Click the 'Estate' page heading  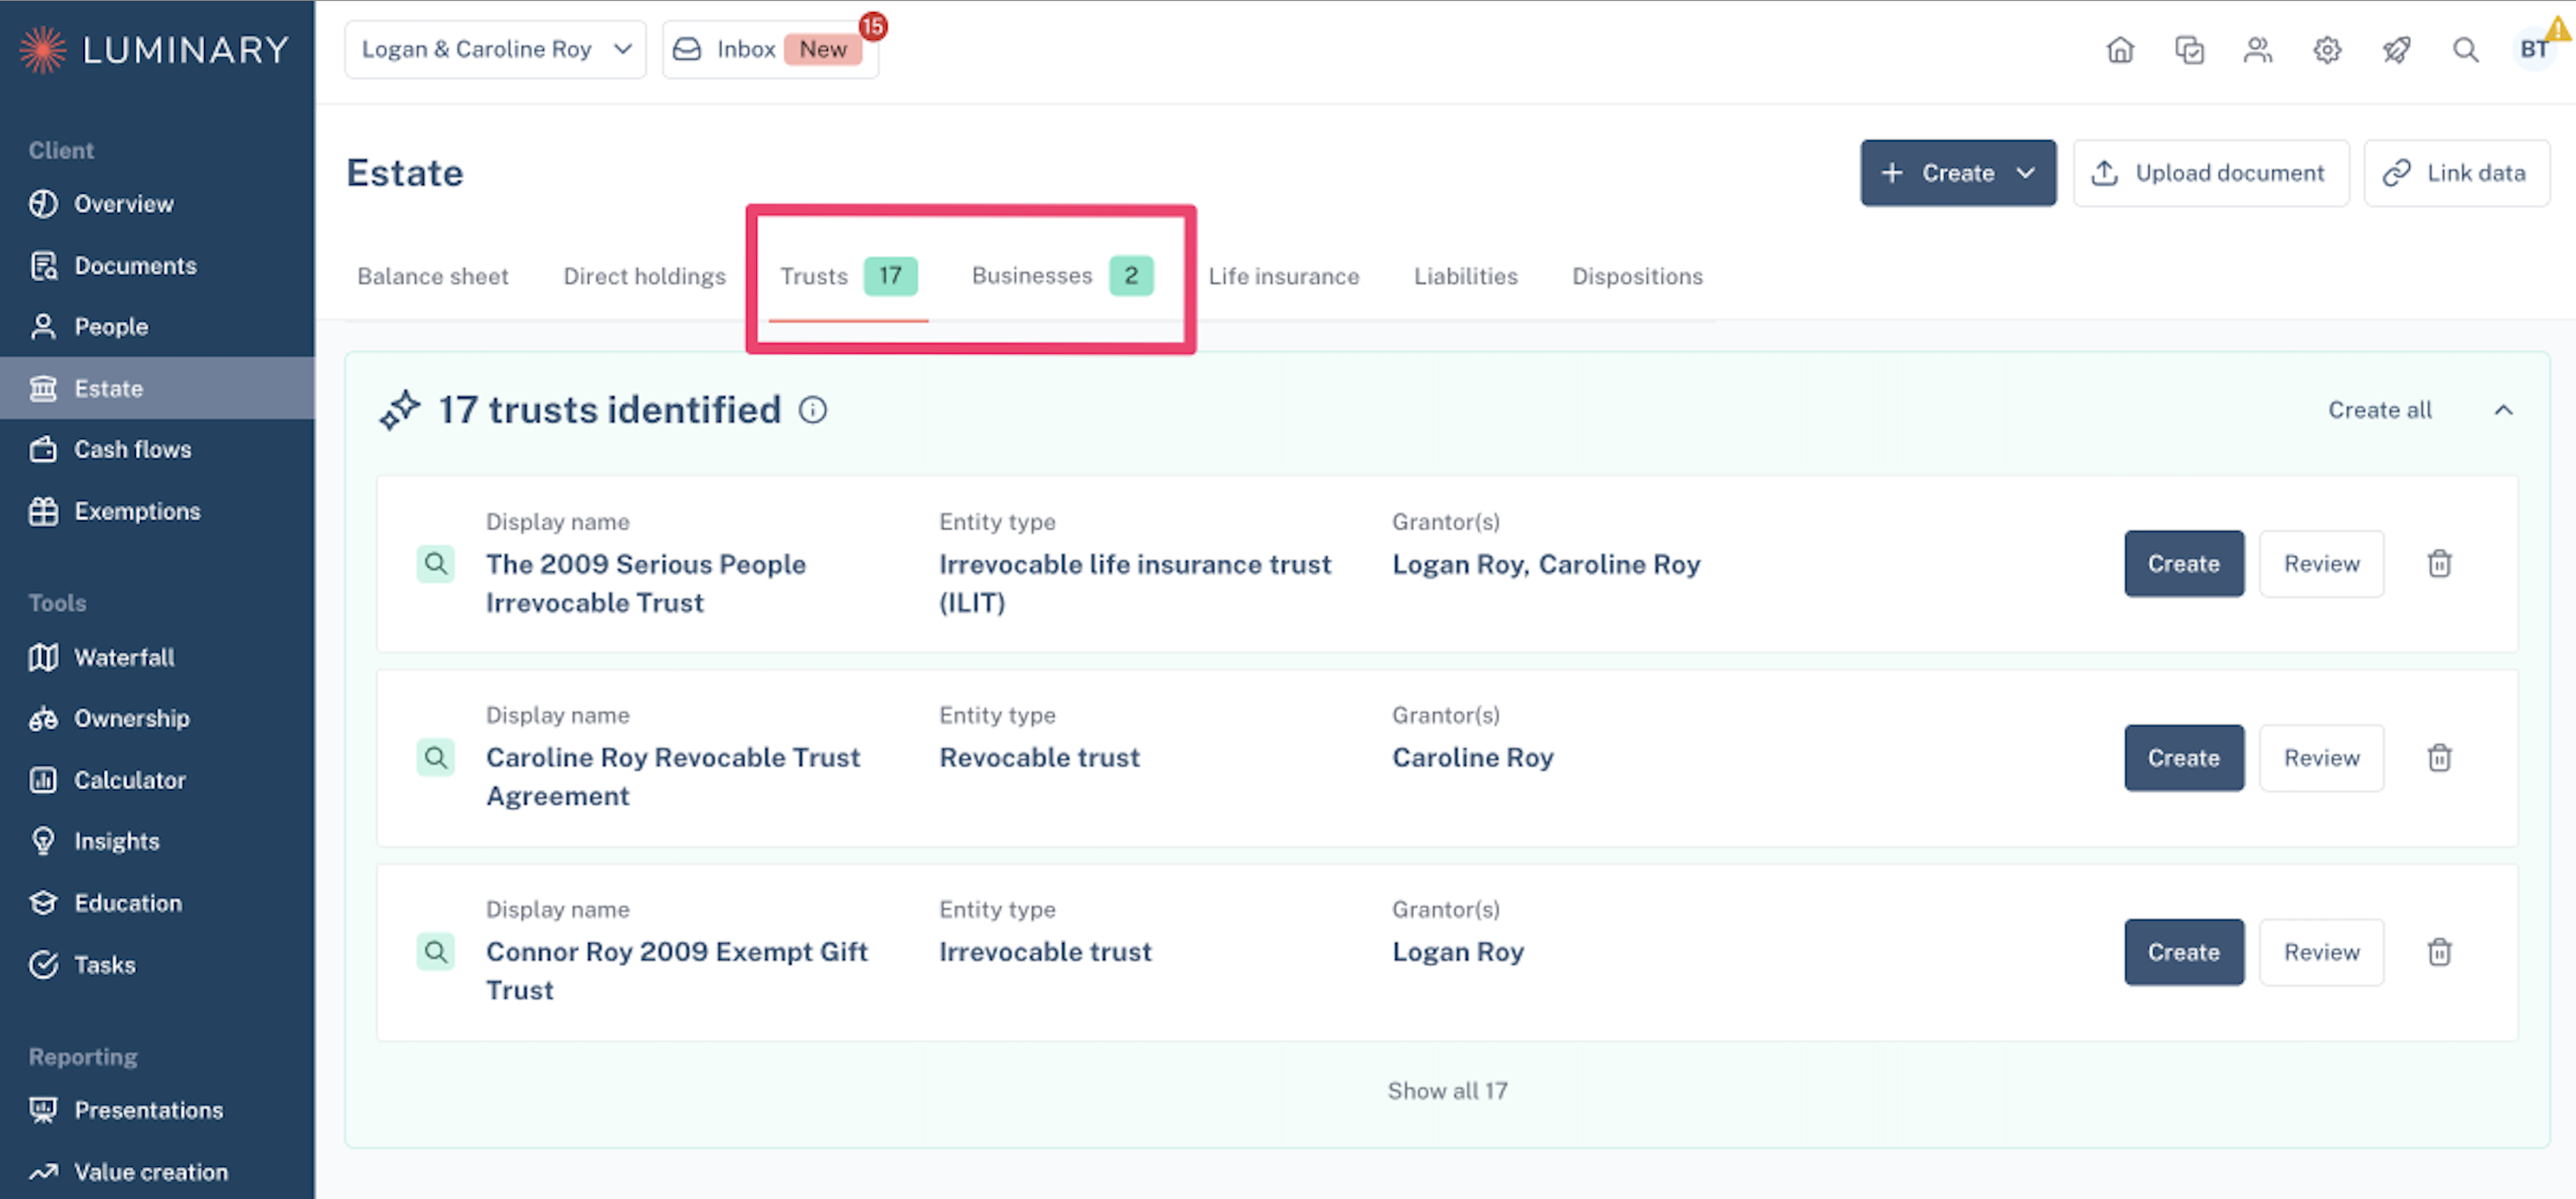(x=405, y=173)
